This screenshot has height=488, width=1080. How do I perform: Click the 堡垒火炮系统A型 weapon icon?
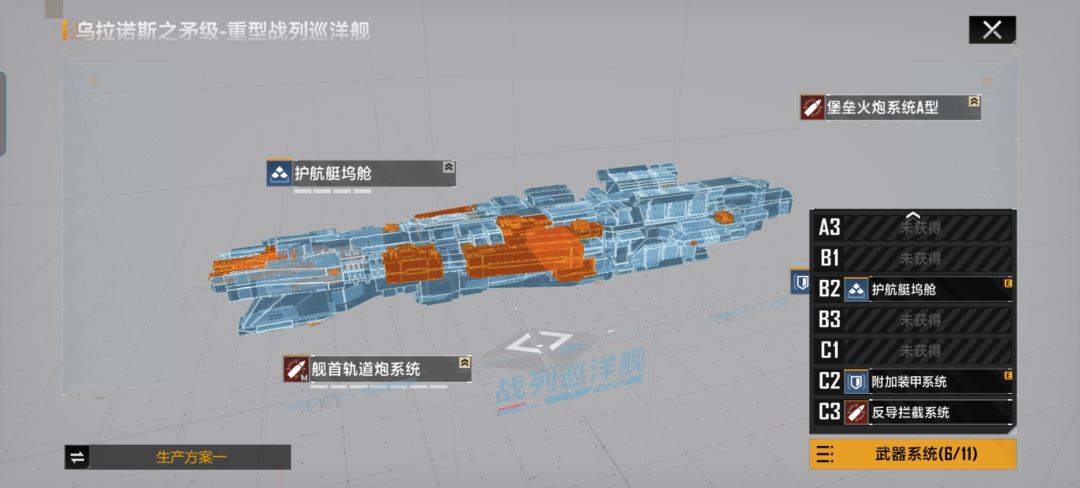812,107
